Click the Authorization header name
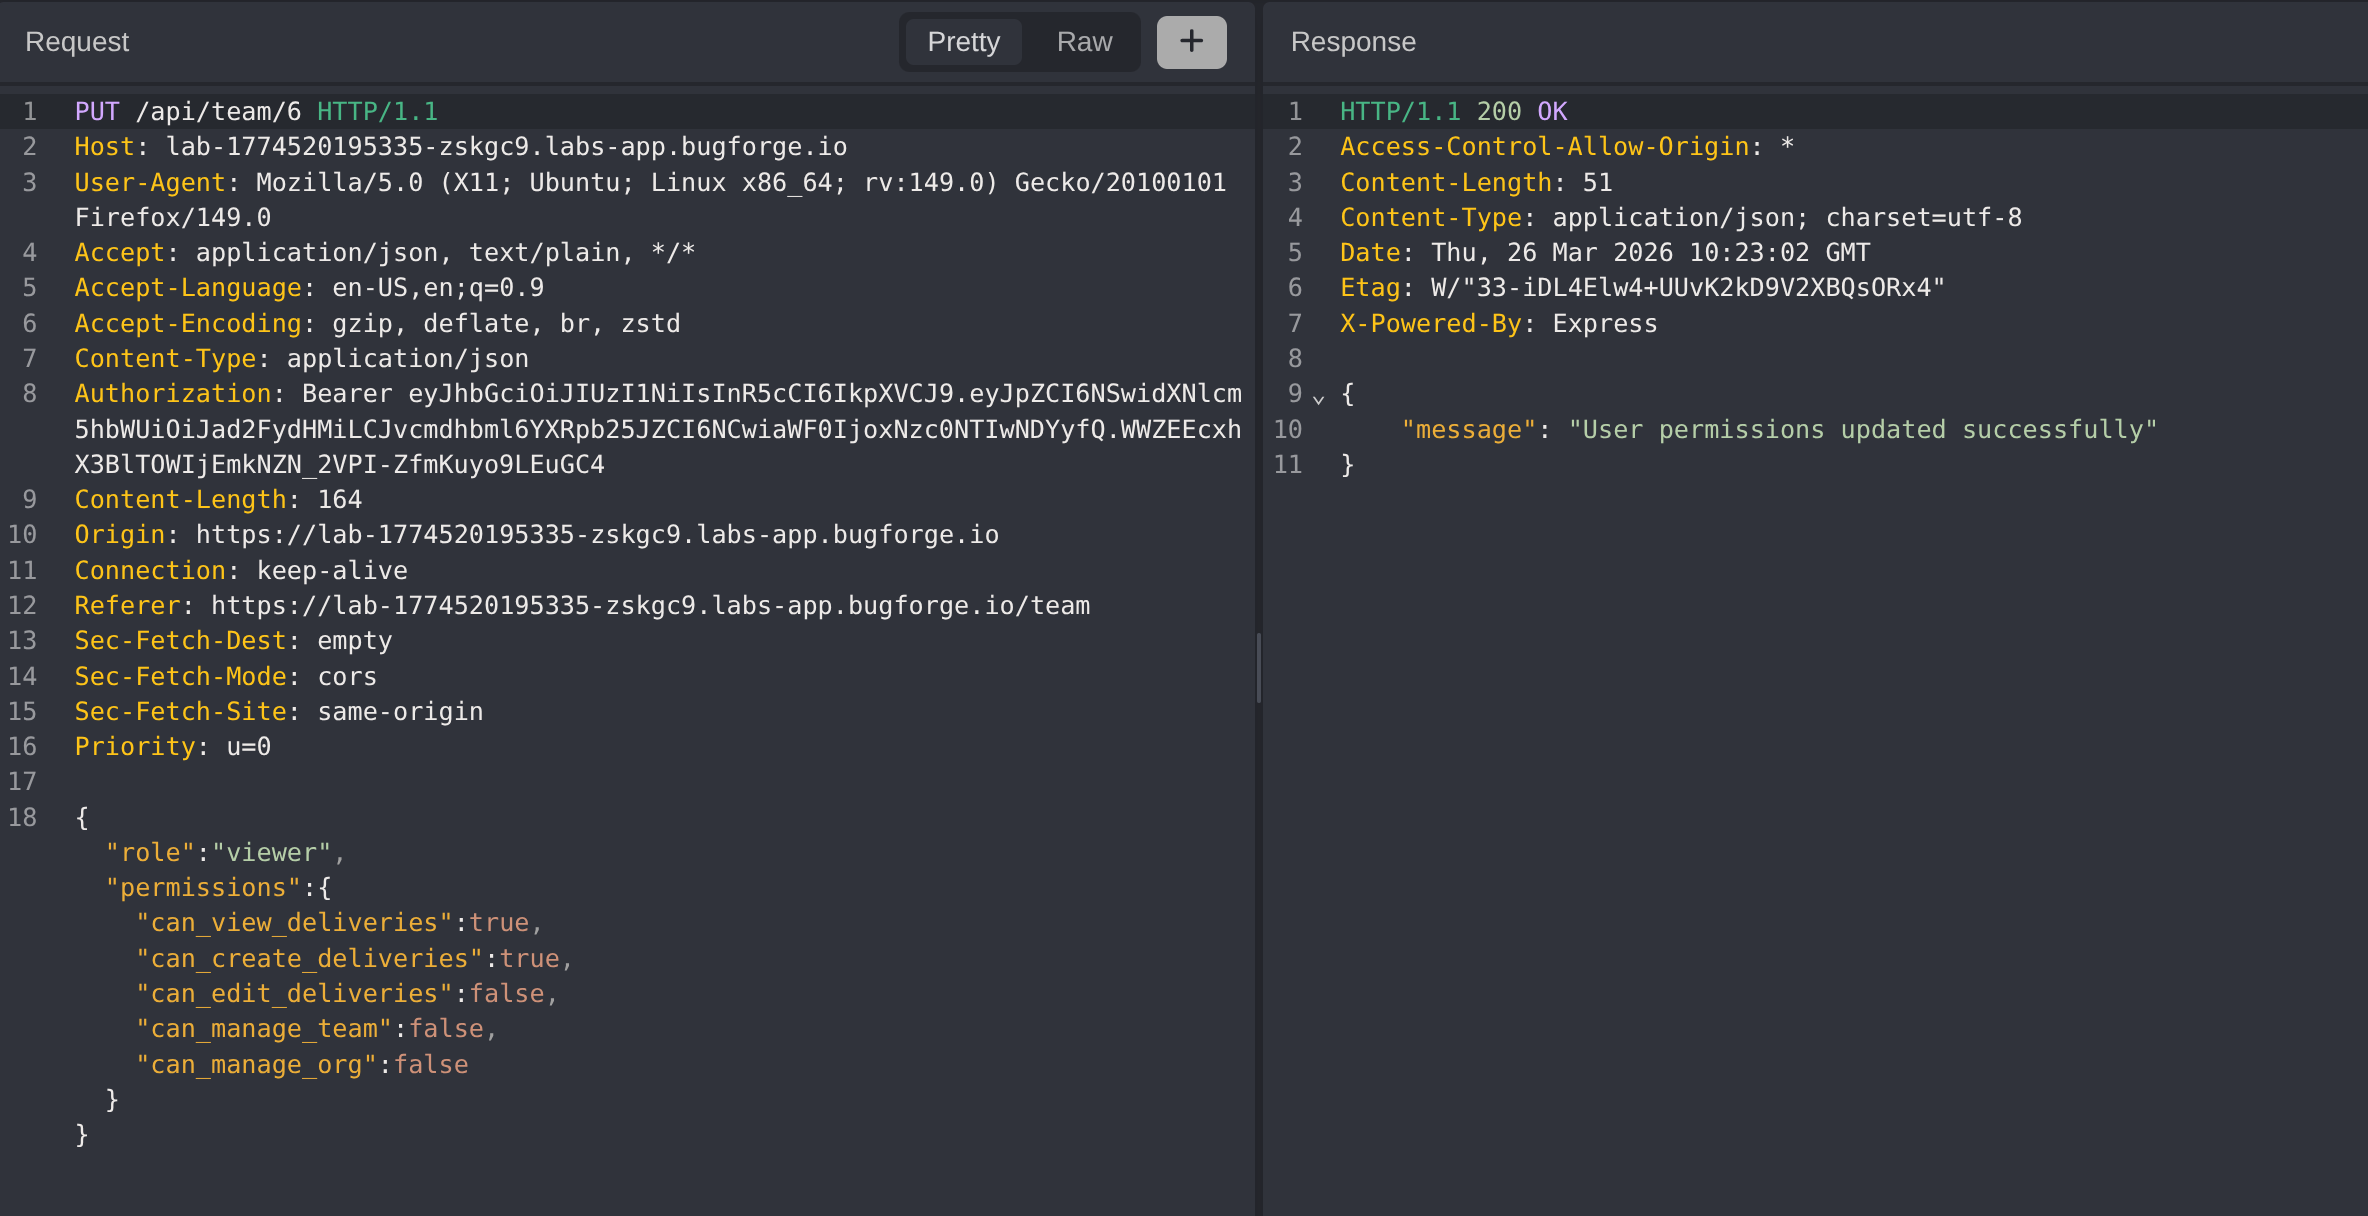2368x1216 pixels. [172, 394]
